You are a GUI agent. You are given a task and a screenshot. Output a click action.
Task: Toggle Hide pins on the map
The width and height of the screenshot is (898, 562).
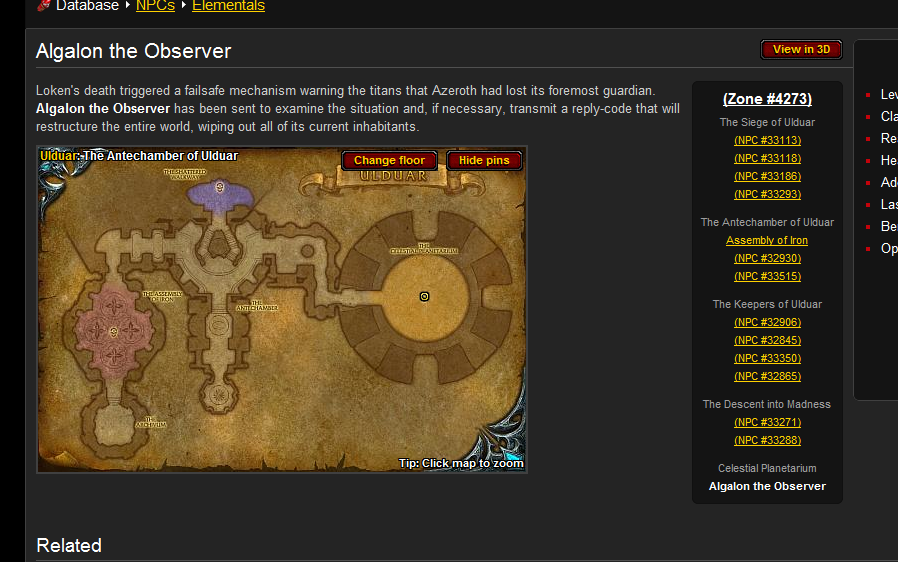tap(484, 160)
